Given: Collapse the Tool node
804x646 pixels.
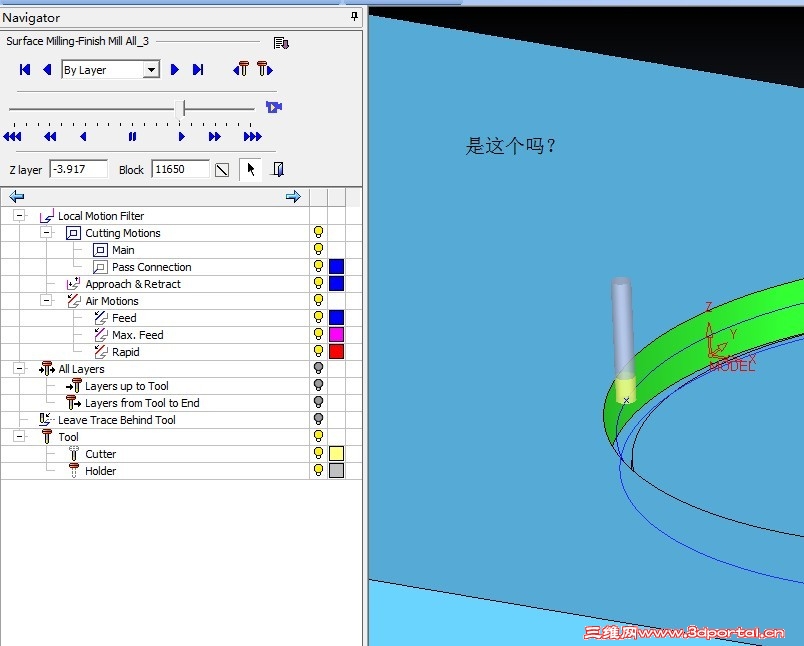Looking at the screenshot, I should (x=19, y=437).
